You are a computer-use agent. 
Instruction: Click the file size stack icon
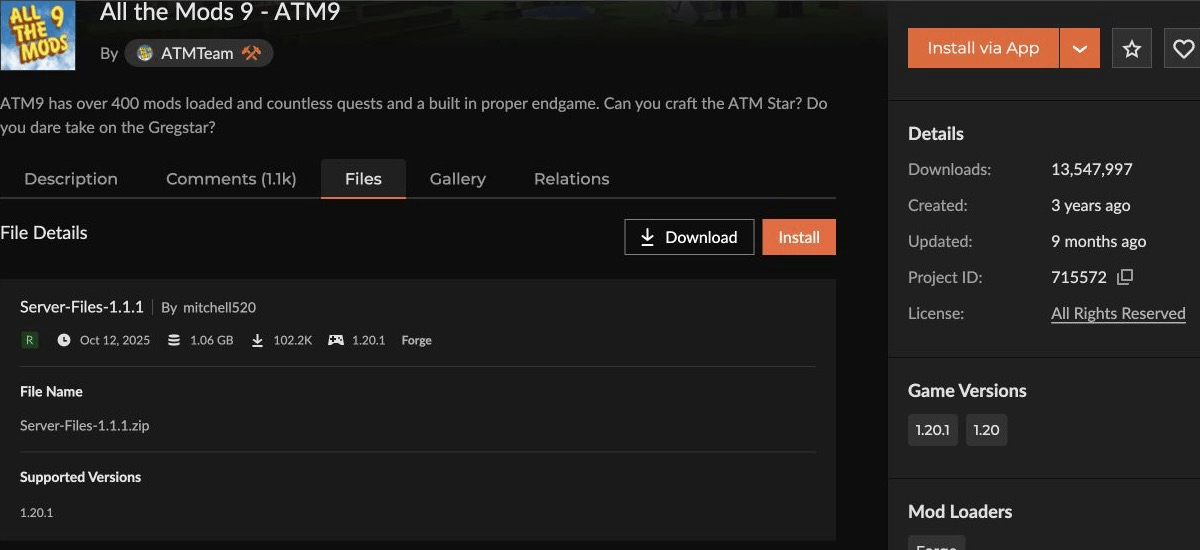click(174, 340)
